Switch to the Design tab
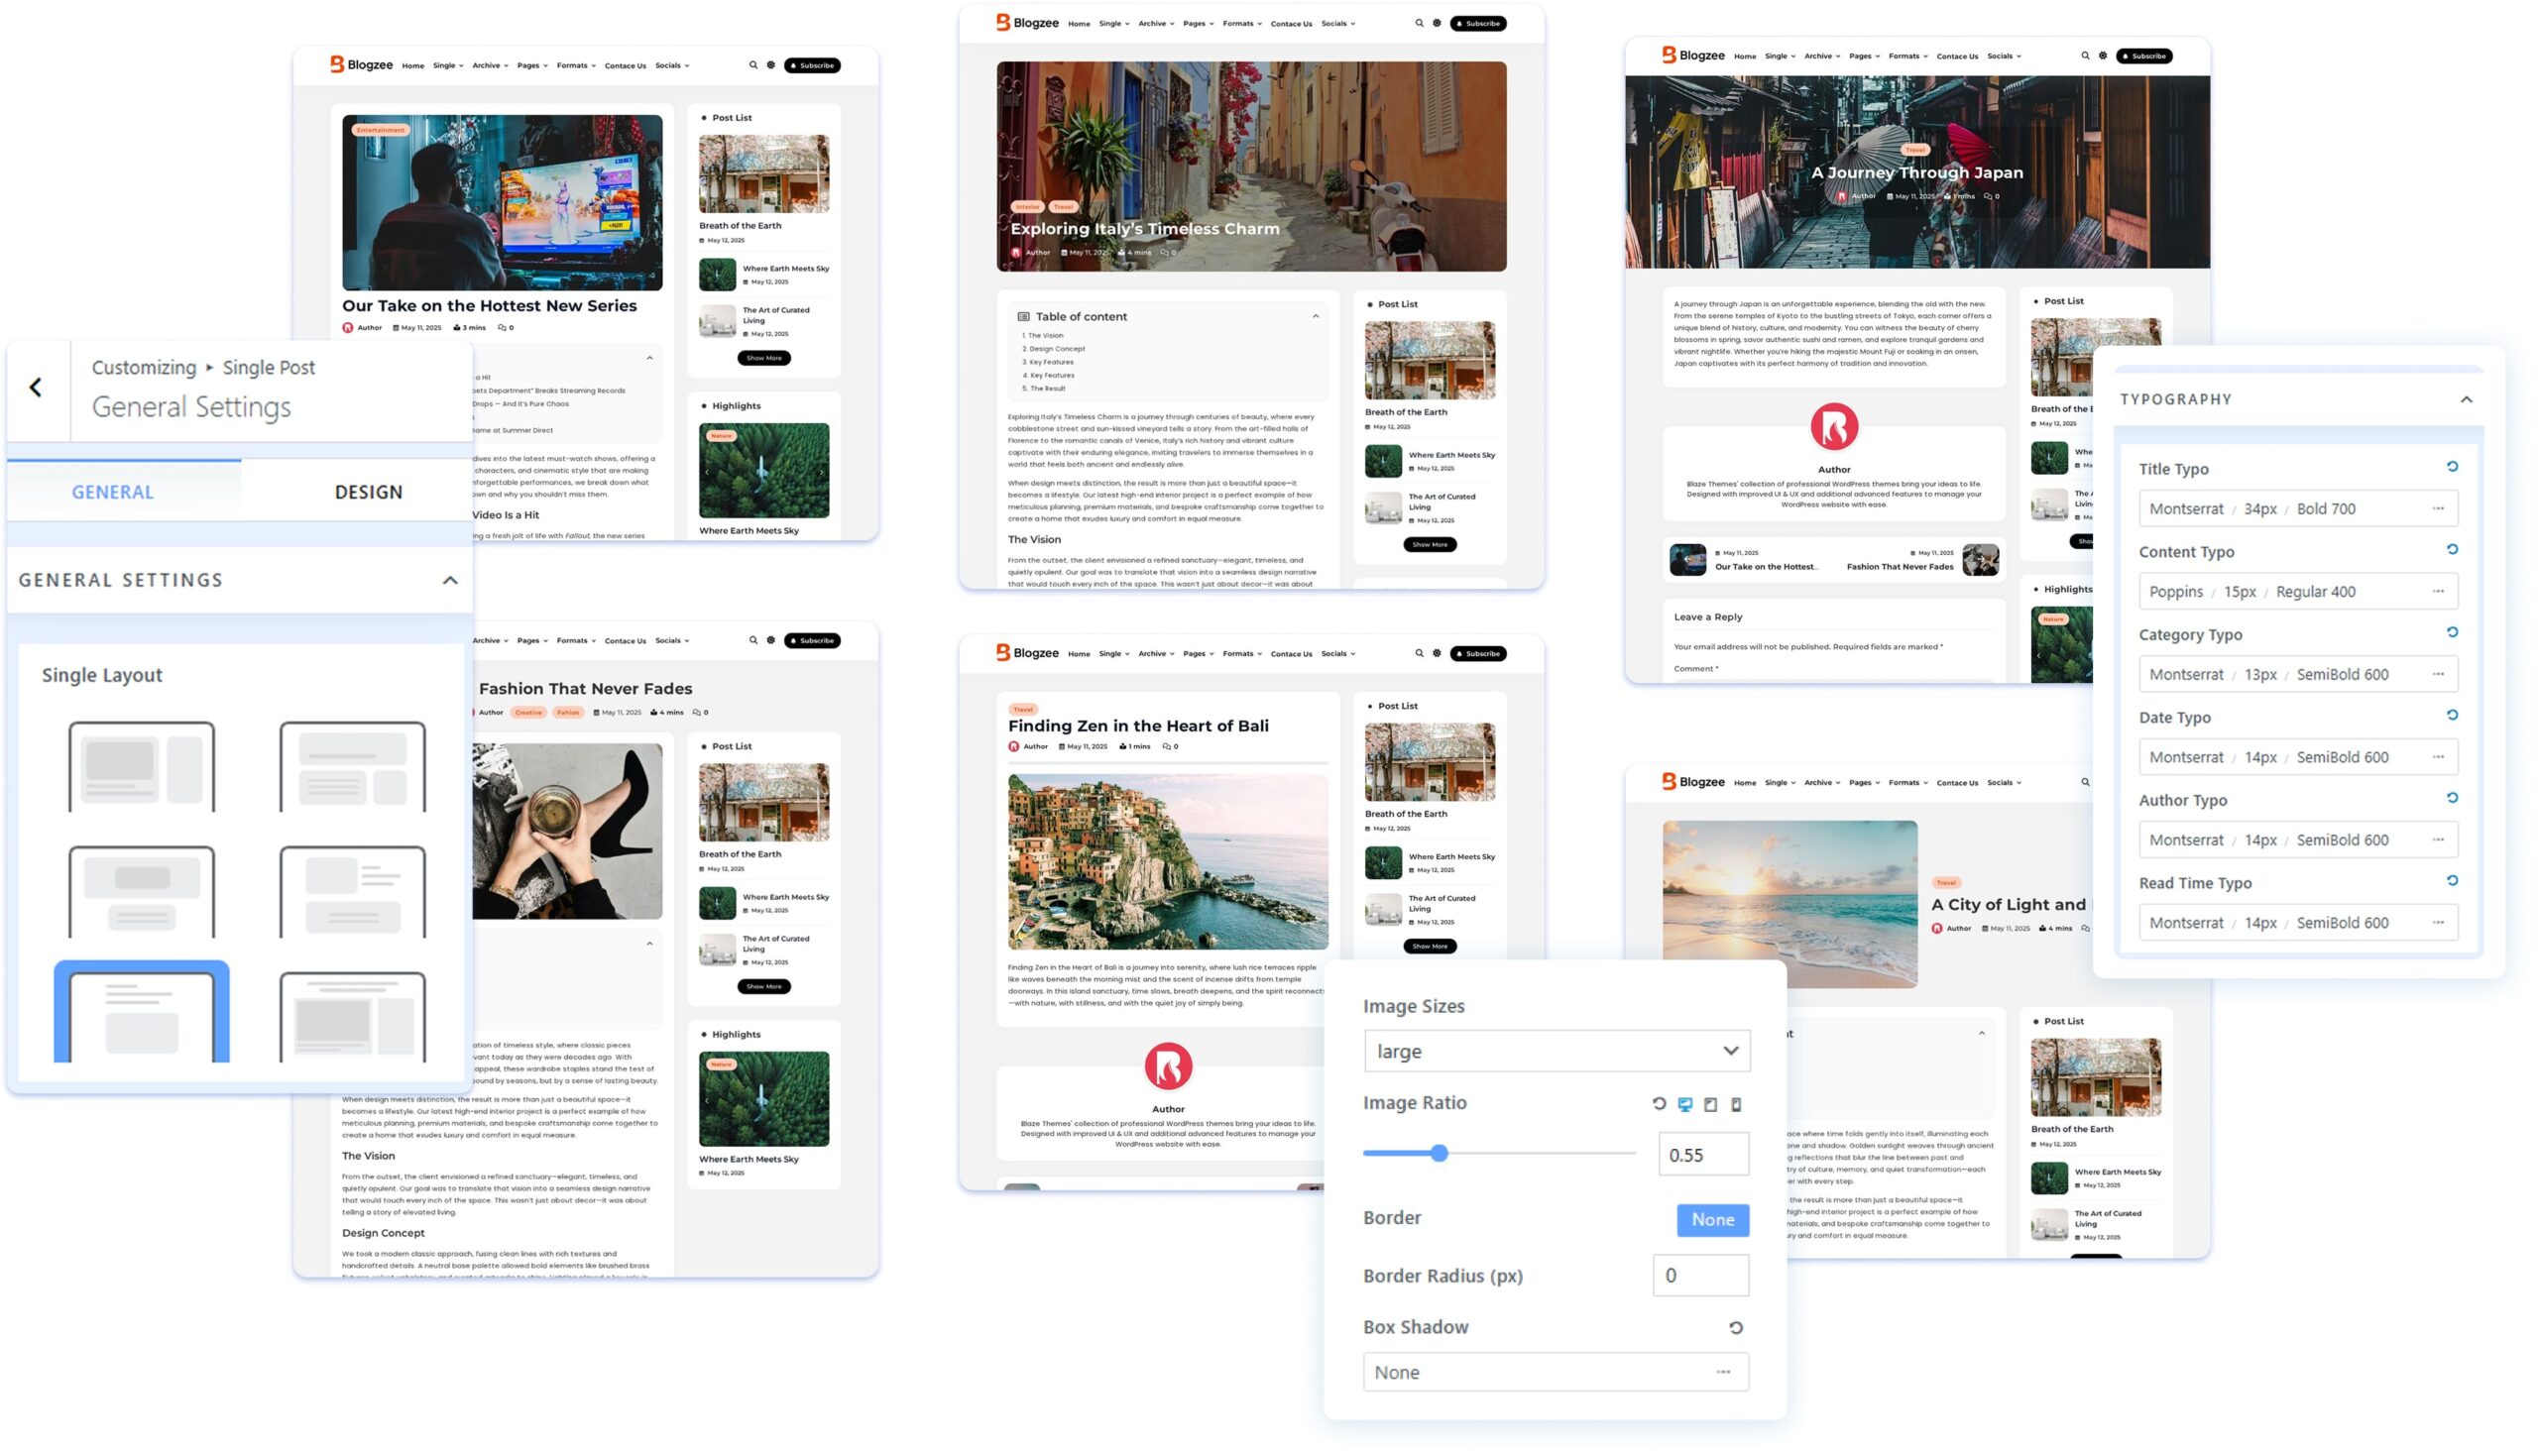 tap(368, 492)
